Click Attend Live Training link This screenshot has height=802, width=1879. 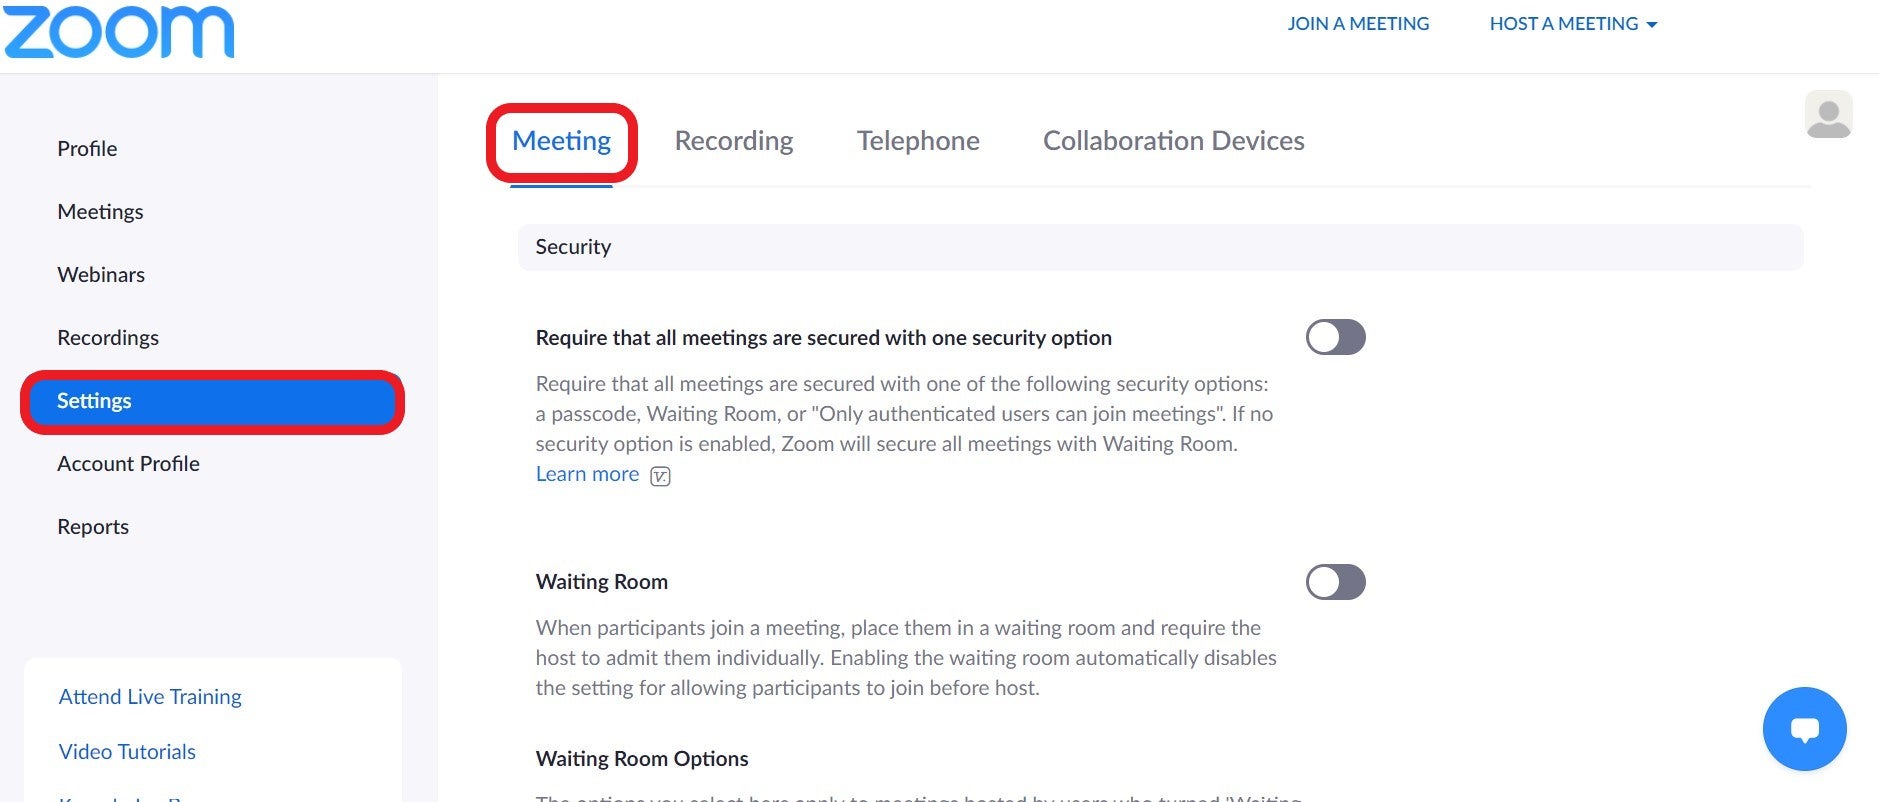[150, 697]
